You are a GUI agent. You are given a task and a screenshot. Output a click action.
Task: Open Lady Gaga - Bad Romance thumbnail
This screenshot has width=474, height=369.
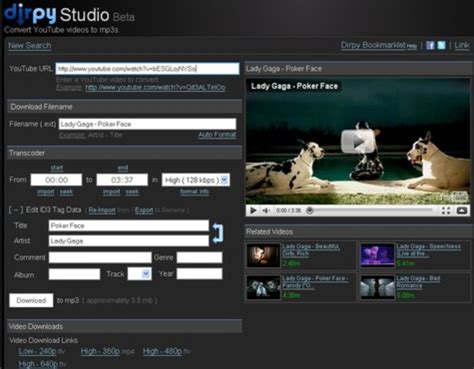(x=377, y=287)
